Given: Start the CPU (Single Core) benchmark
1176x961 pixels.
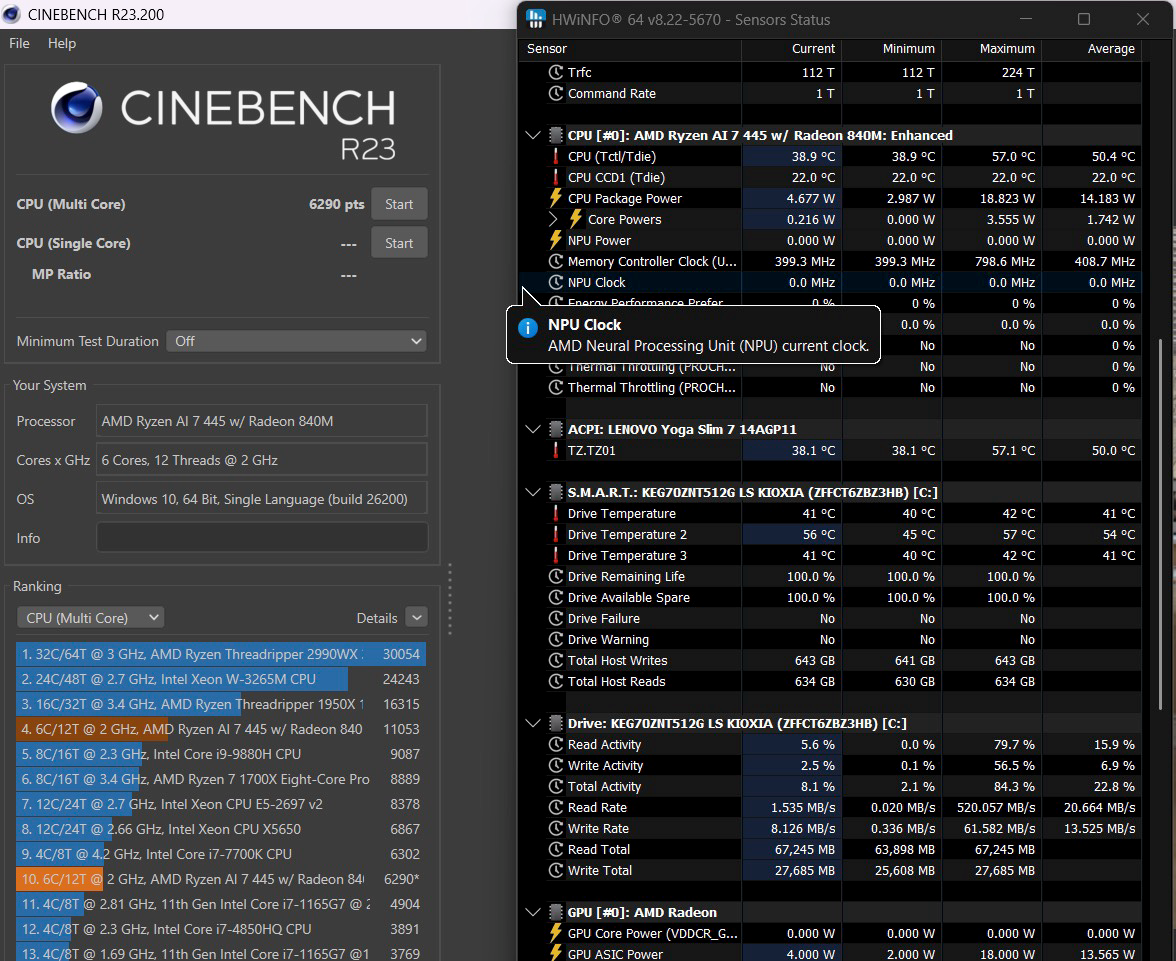Looking at the screenshot, I should point(399,243).
